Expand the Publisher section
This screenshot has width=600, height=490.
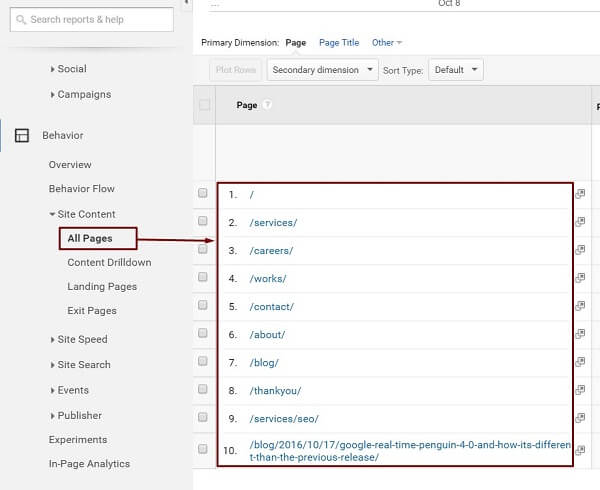[76, 415]
